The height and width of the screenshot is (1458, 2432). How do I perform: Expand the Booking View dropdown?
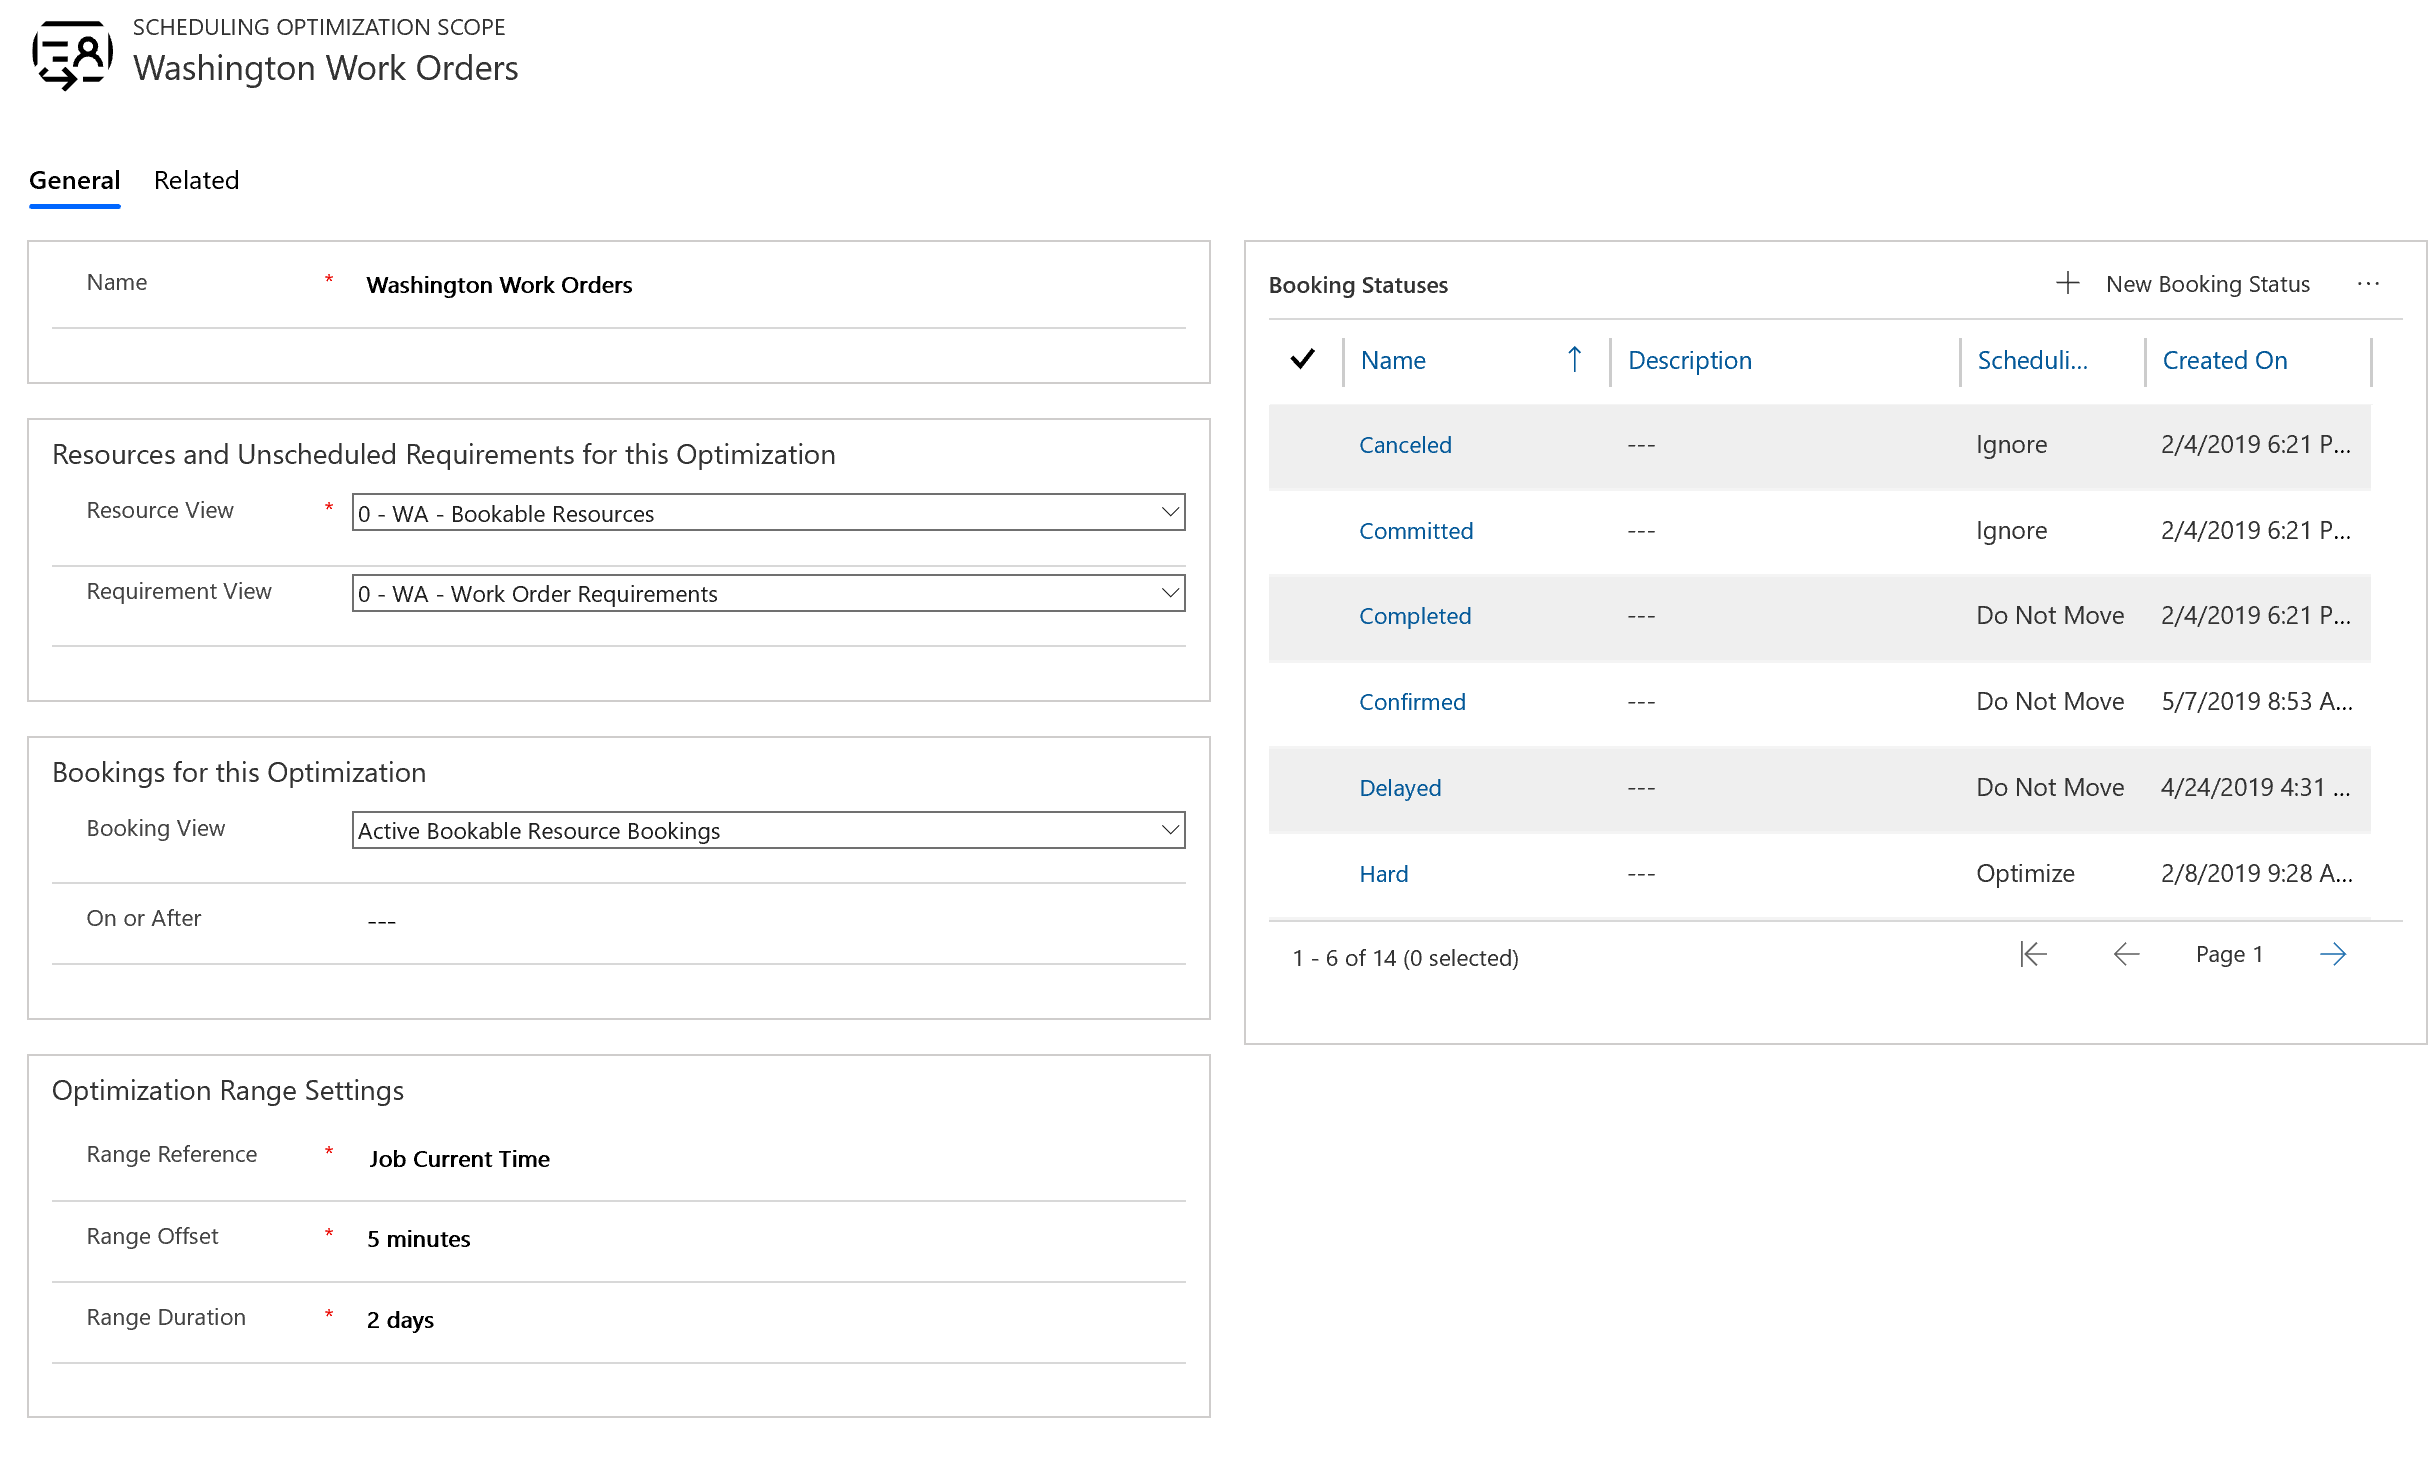click(1168, 830)
